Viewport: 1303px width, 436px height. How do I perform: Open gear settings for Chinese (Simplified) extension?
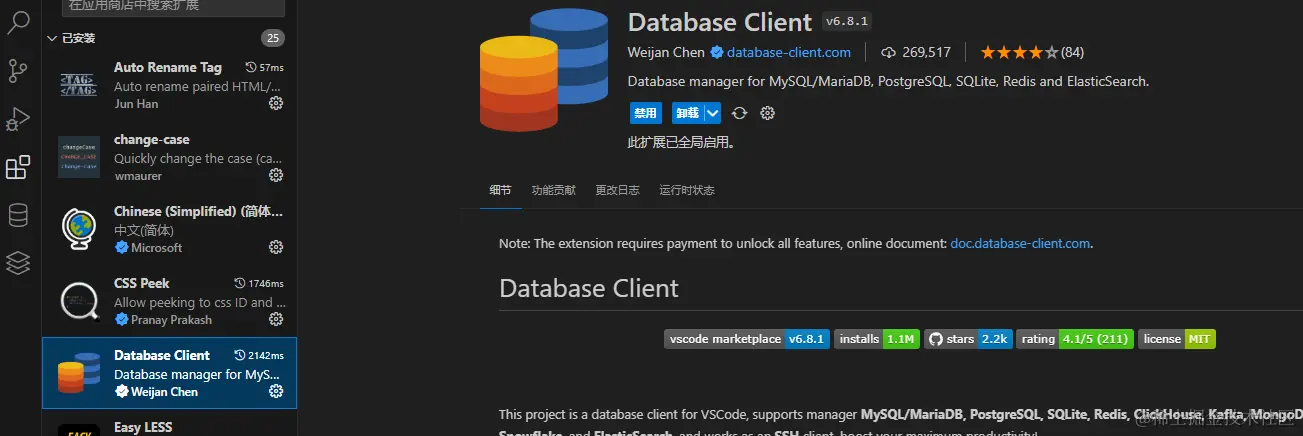(x=276, y=247)
